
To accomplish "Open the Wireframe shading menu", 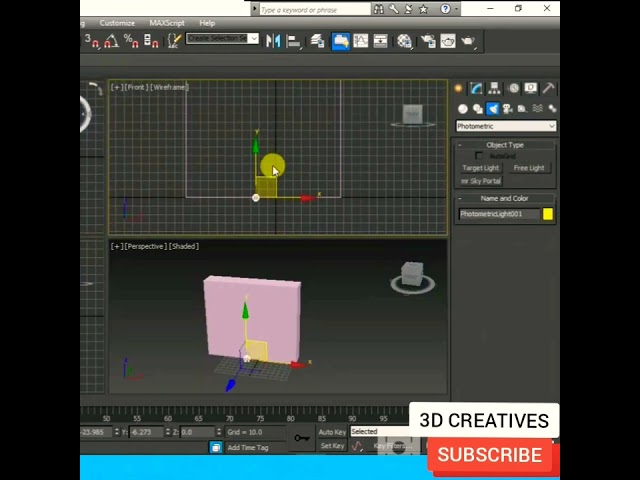I will pyautogui.click(x=169, y=87).
